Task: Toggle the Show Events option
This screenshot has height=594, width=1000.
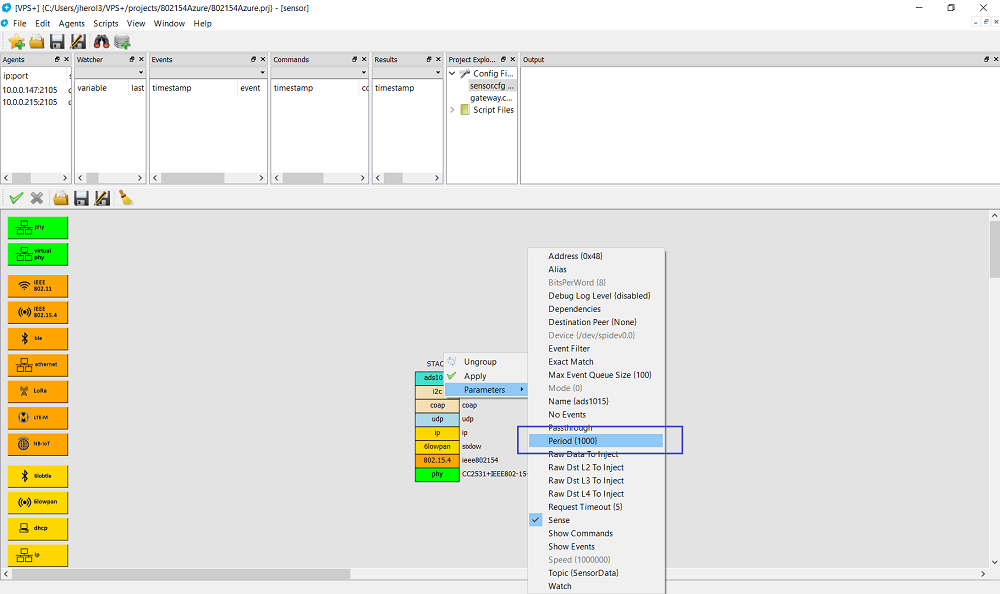Action: coord(571,546)
